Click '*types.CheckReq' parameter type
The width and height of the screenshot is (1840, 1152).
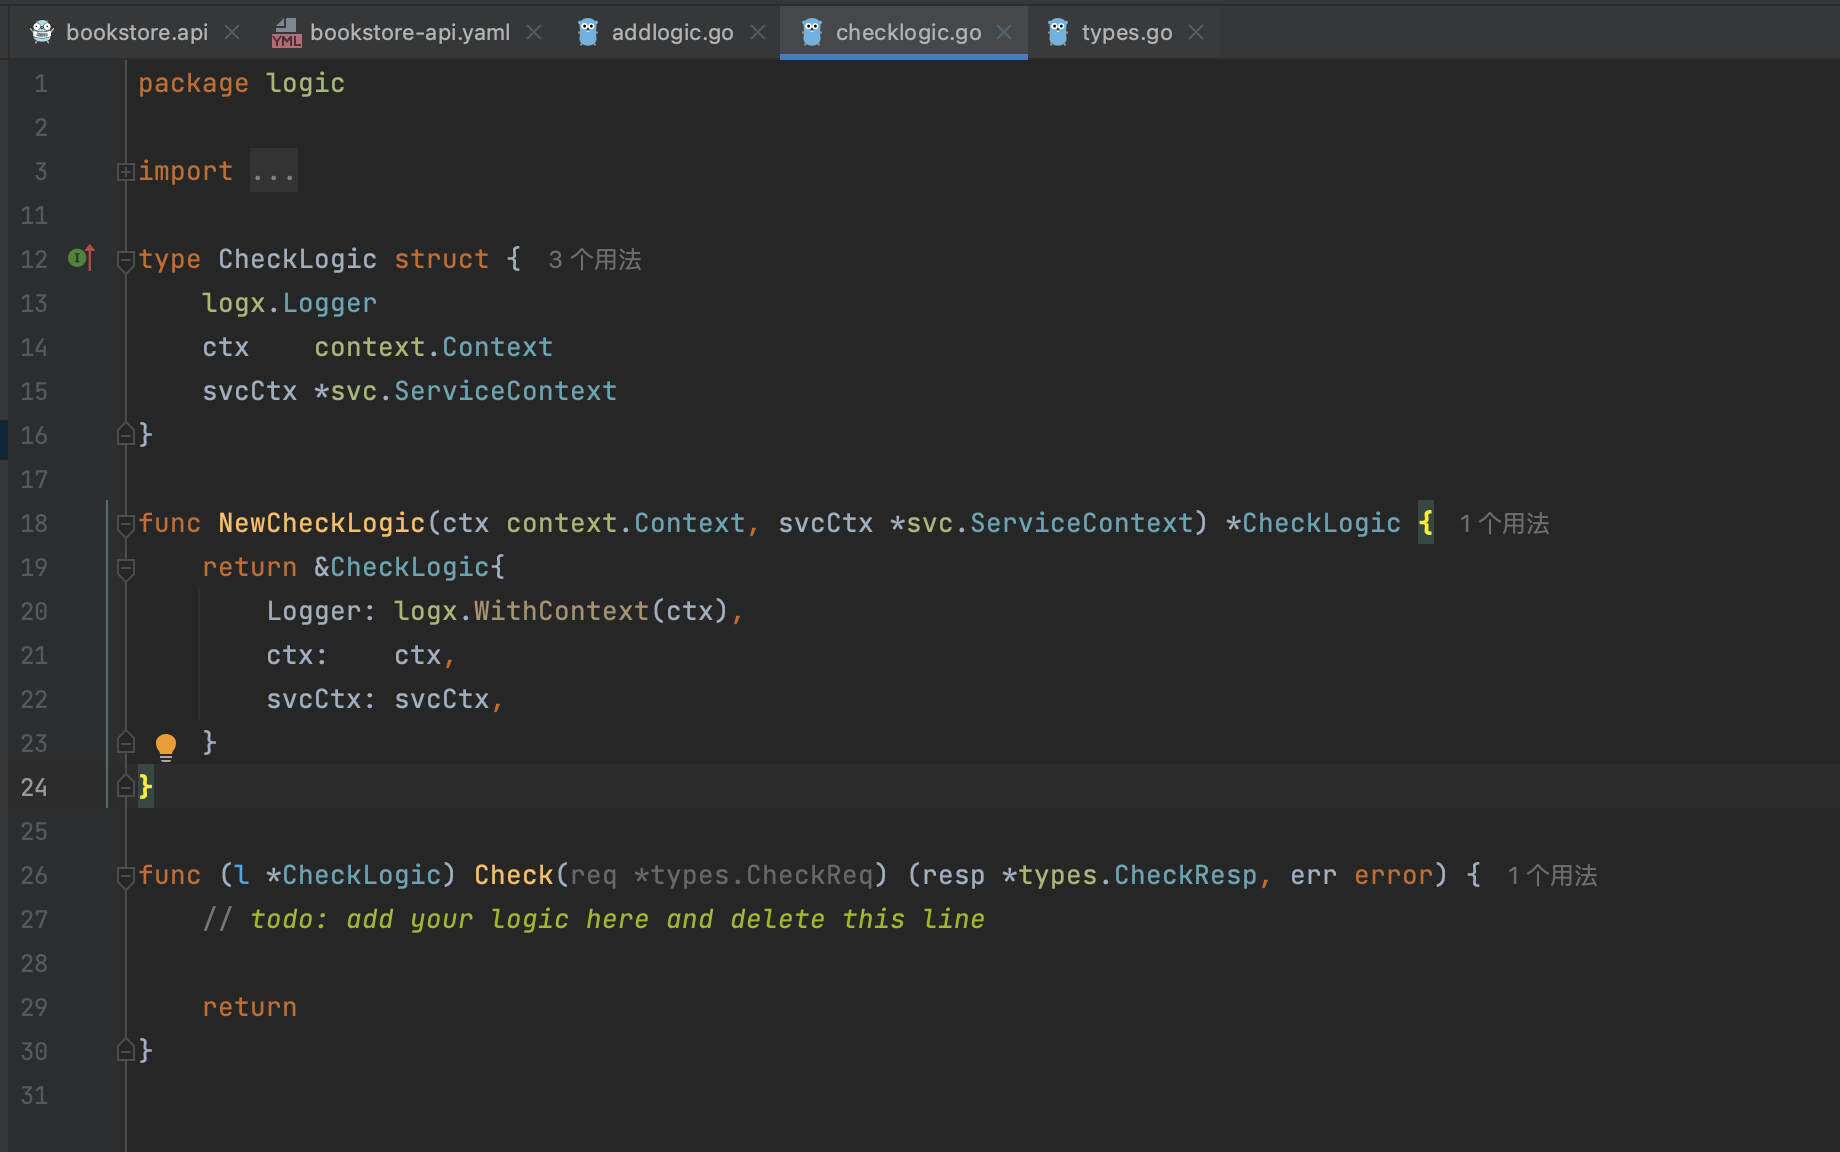coord(753,875)
